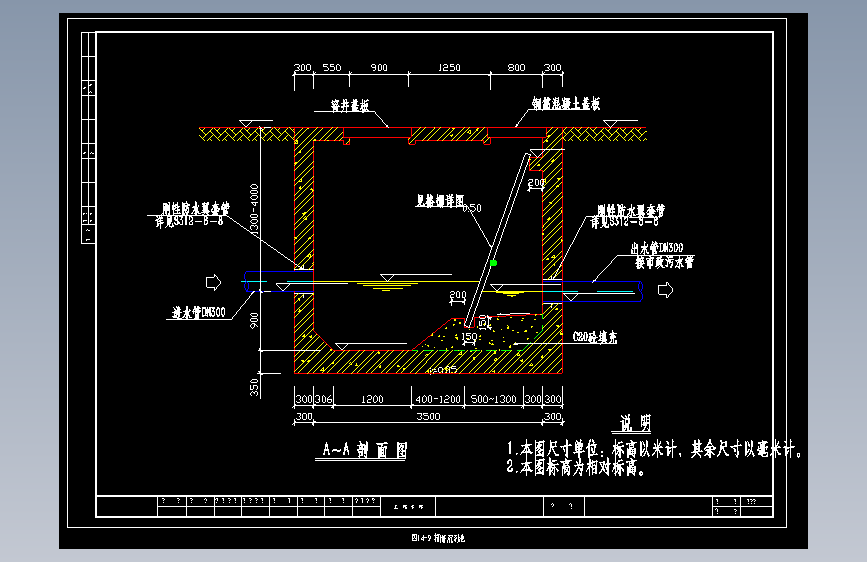Viewport: 867px width, 562px height.
Task: Select the '550' top dimension text
Action: point(332,67)
